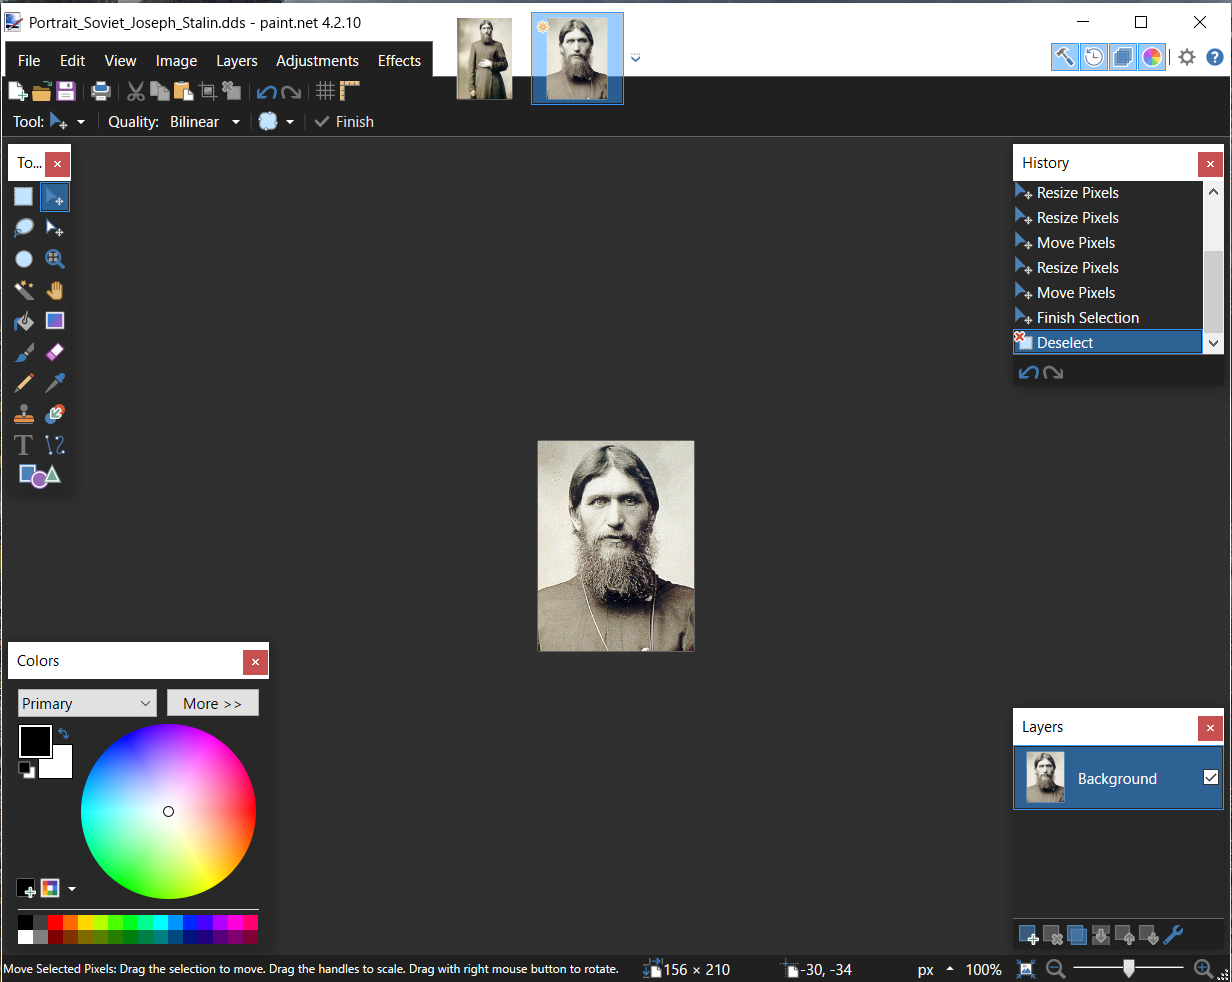Toggle the Tools window button
This screenshot has height=982, width=1232.
click(x=1065, y=57)
